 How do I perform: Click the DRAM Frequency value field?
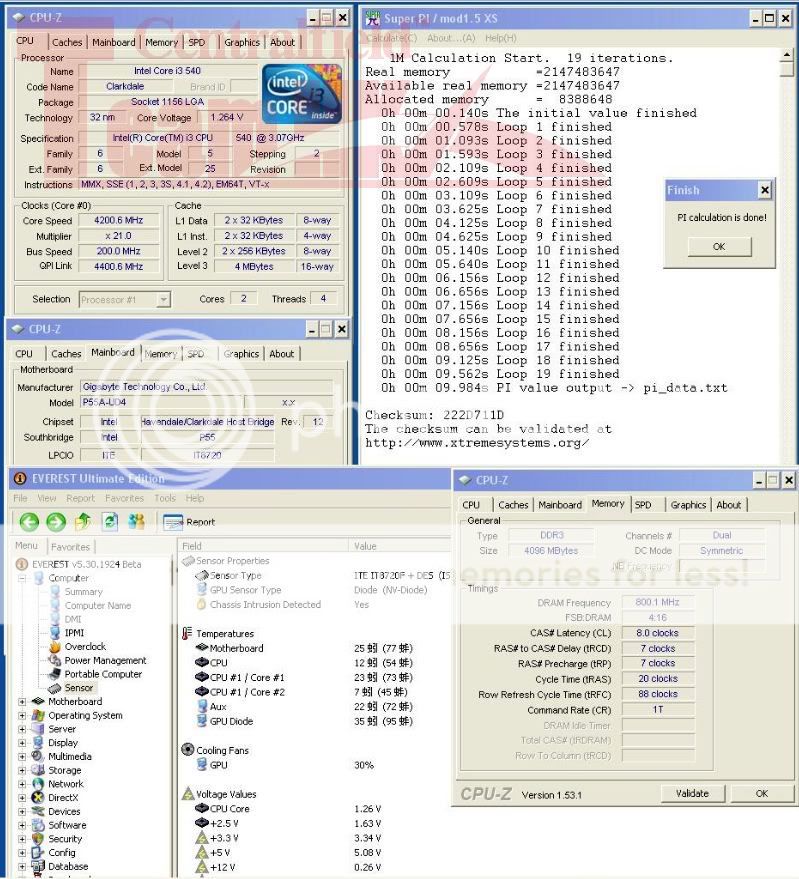tap(658, 602)
